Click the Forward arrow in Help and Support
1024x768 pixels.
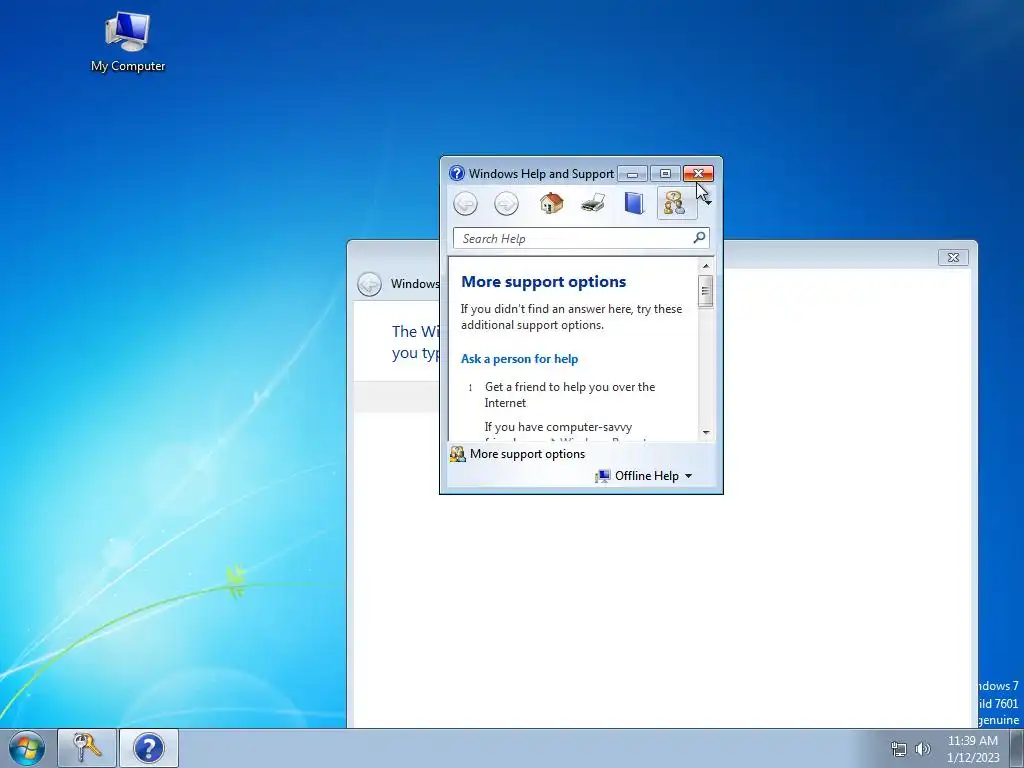[506, 204]
